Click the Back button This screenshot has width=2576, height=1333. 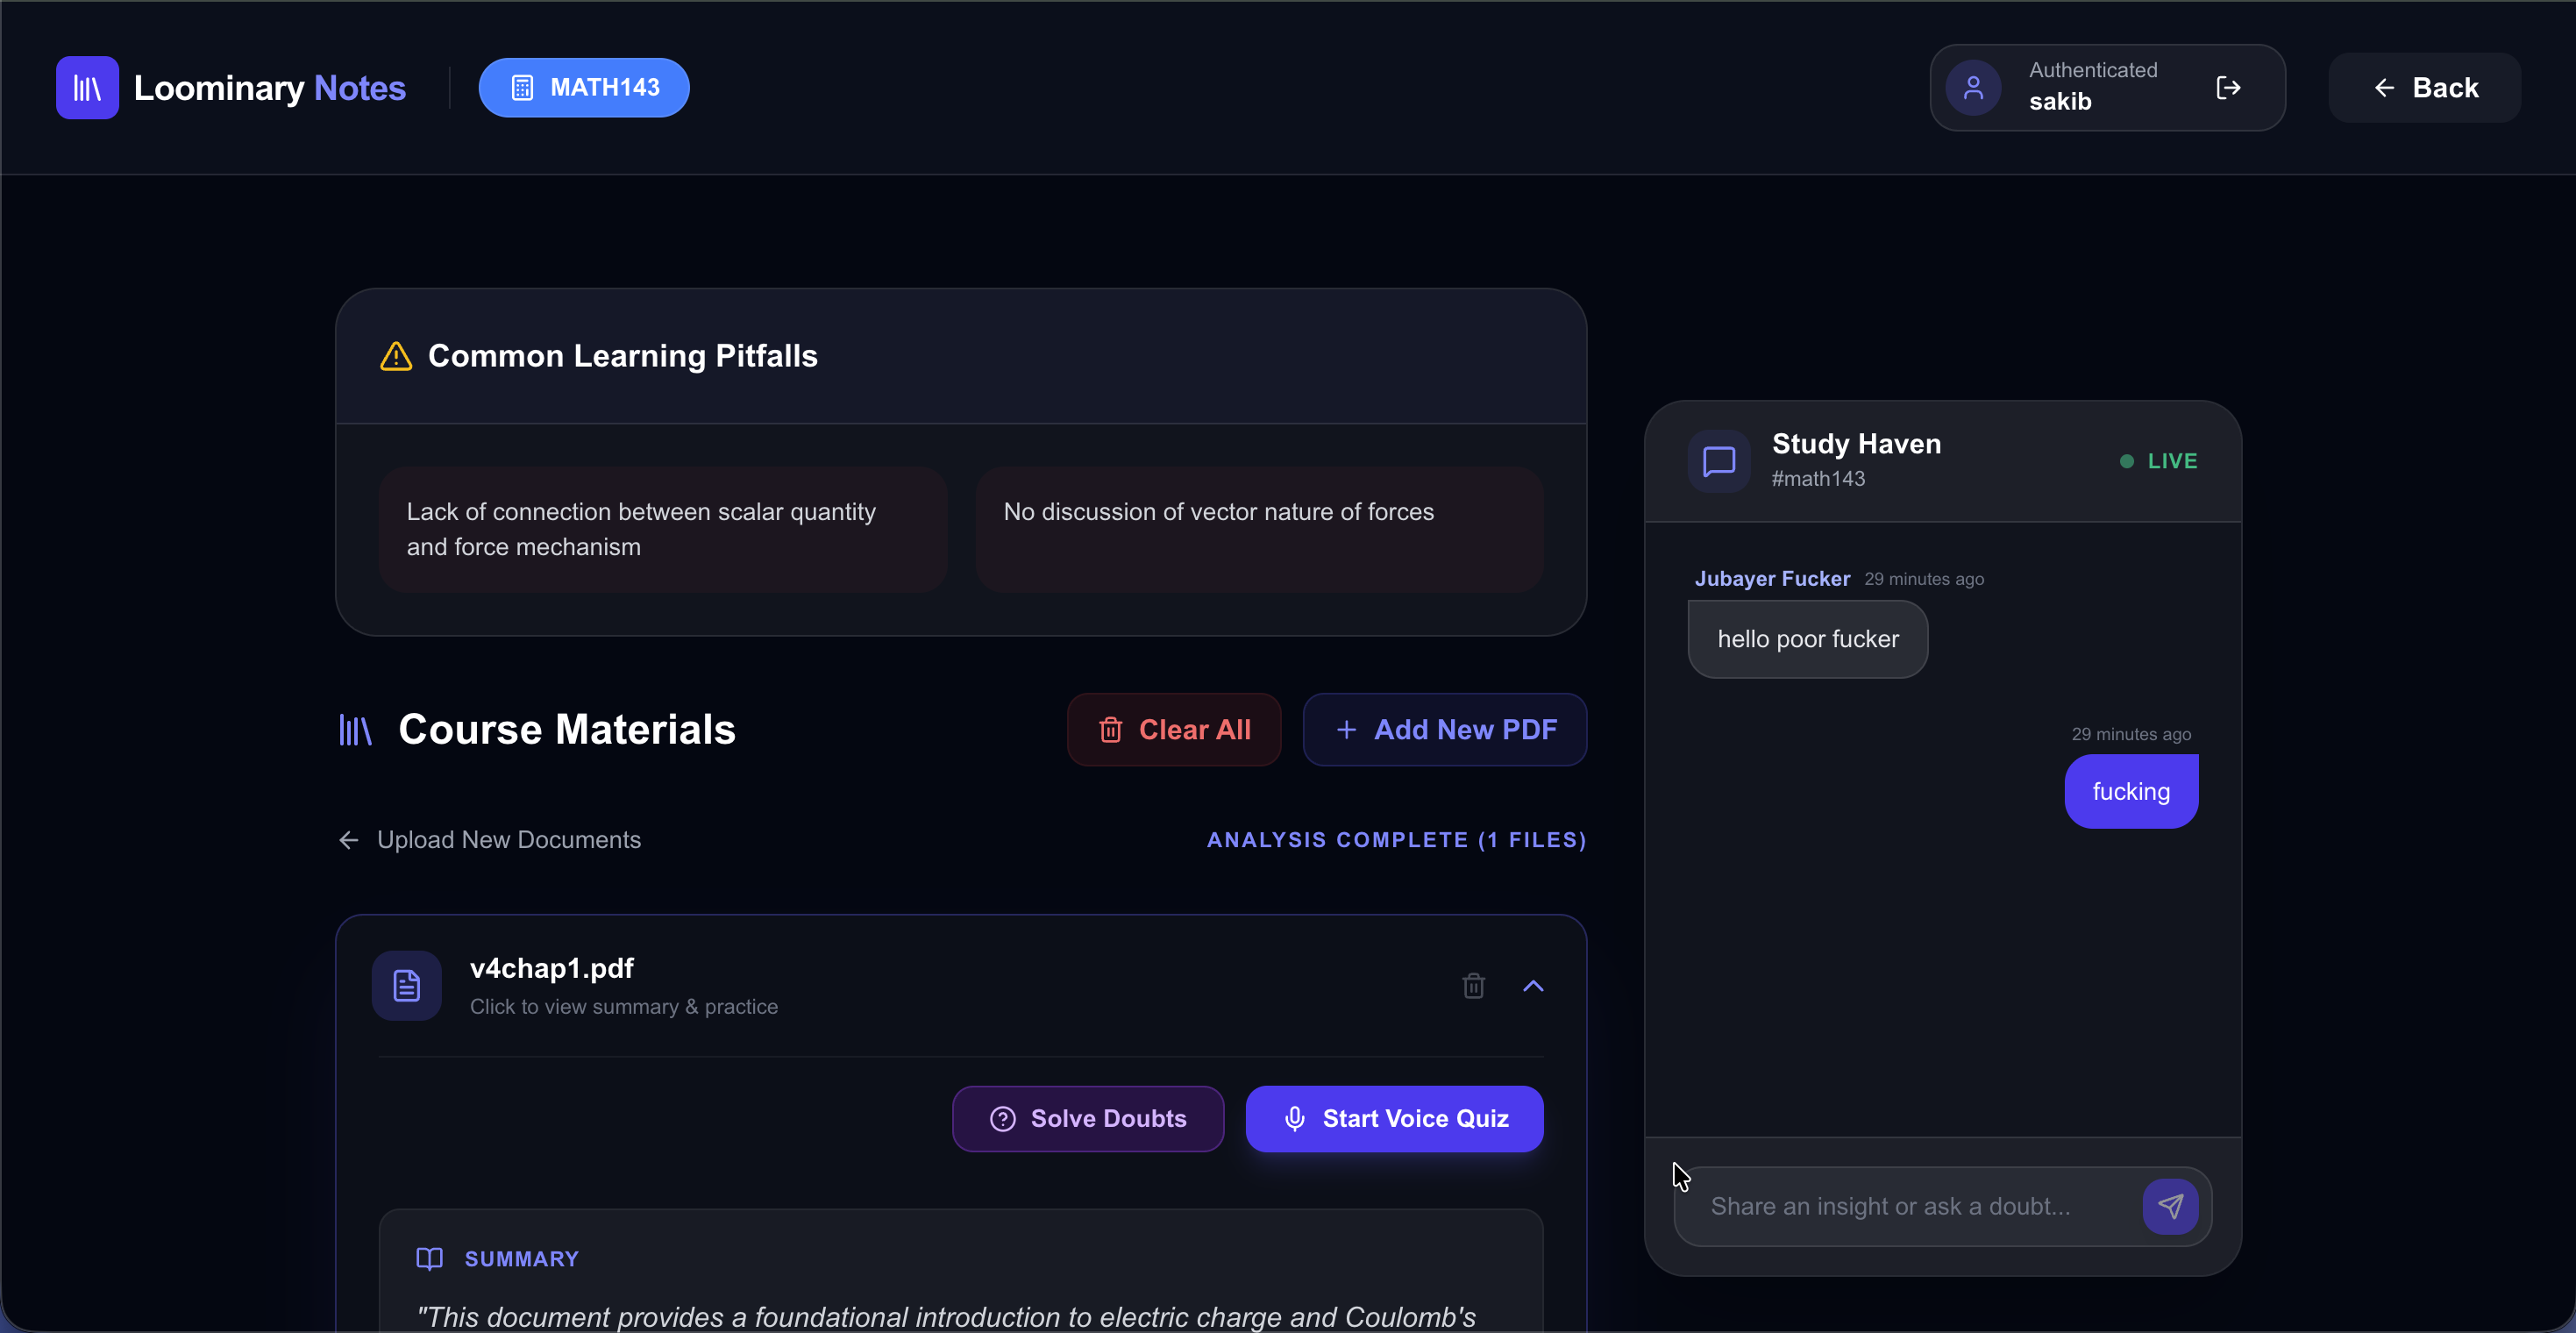[2424, 88]
